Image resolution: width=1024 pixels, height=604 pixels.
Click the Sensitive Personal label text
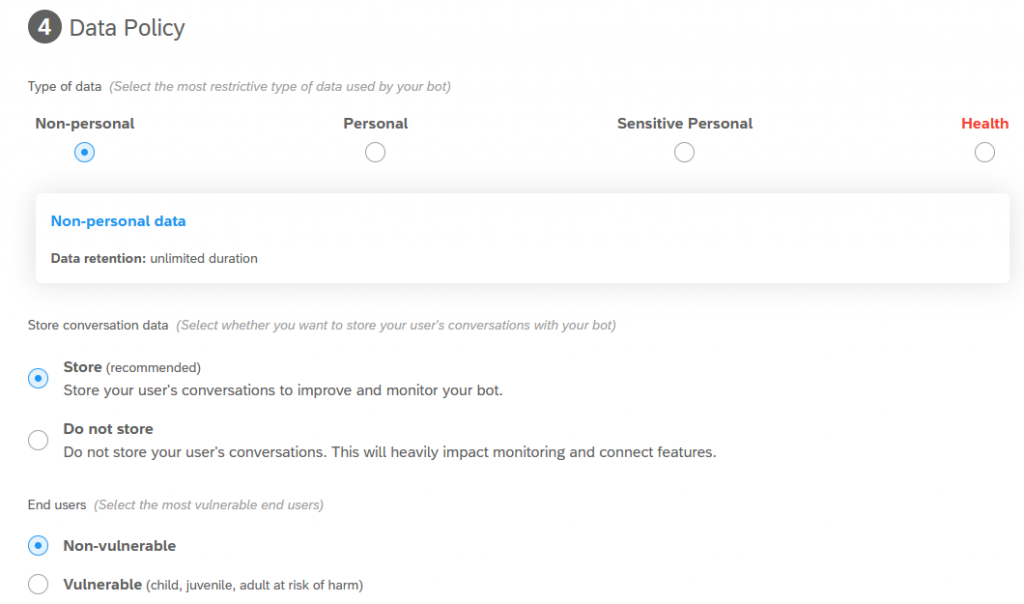[684, 123]
